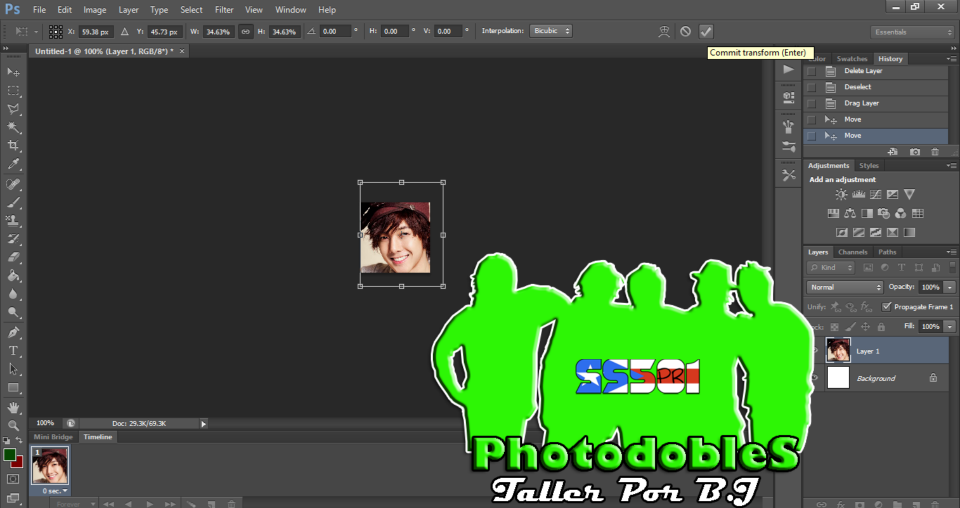Open the Opacity slider arrow
Screen dimensions: 960x508
click(950, 287)
